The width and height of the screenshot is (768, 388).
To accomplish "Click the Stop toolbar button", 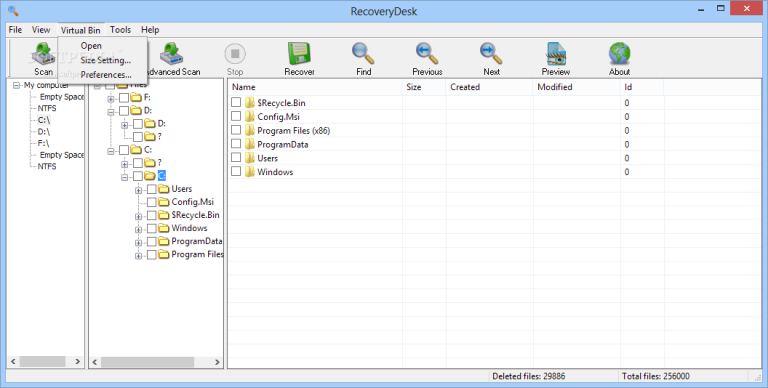I will pos(235,59).
